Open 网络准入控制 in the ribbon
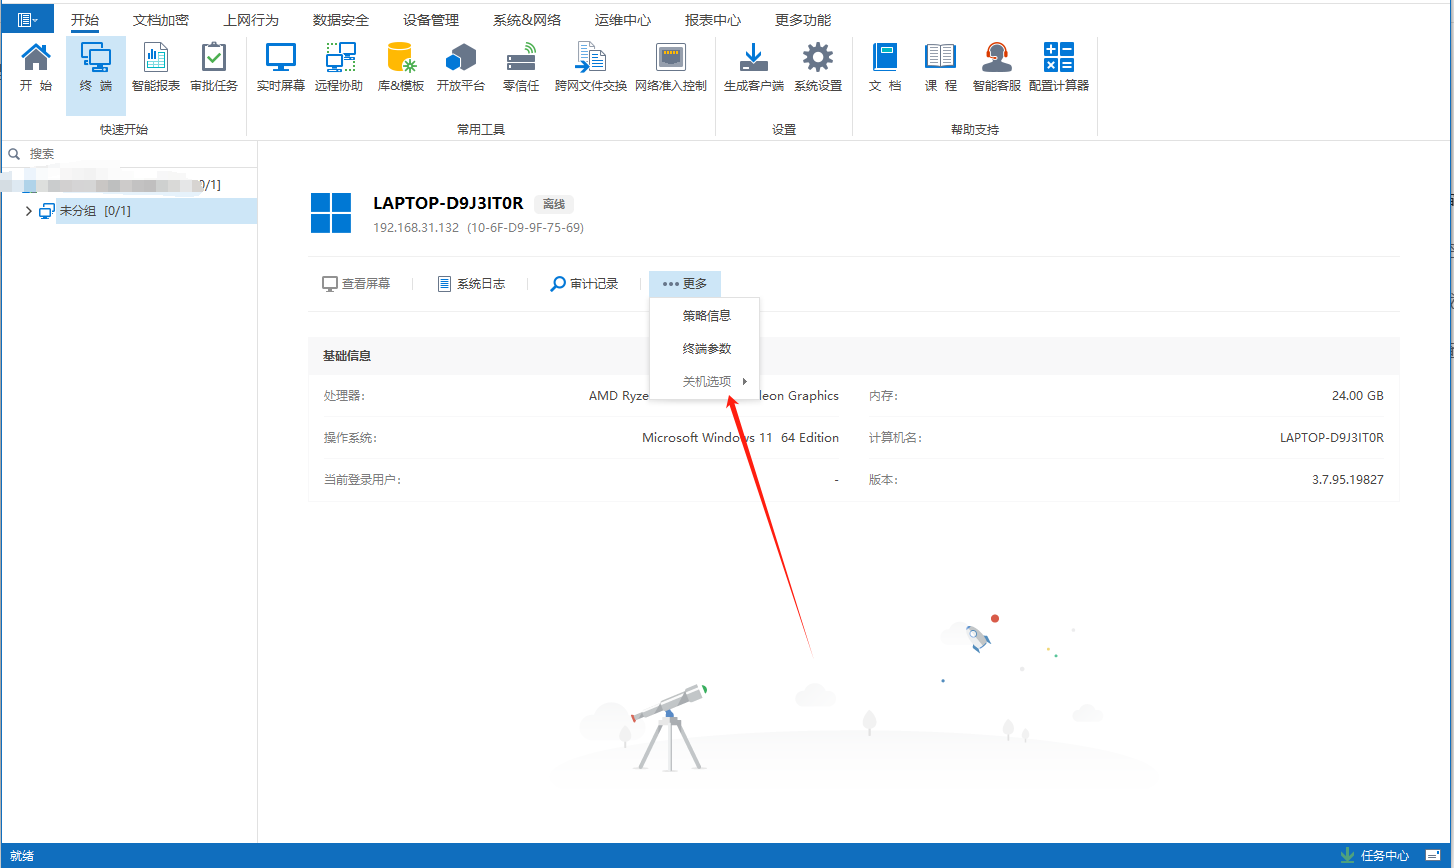The width and height of the screenshot is (1454, 868). click(x=671, y=67)
